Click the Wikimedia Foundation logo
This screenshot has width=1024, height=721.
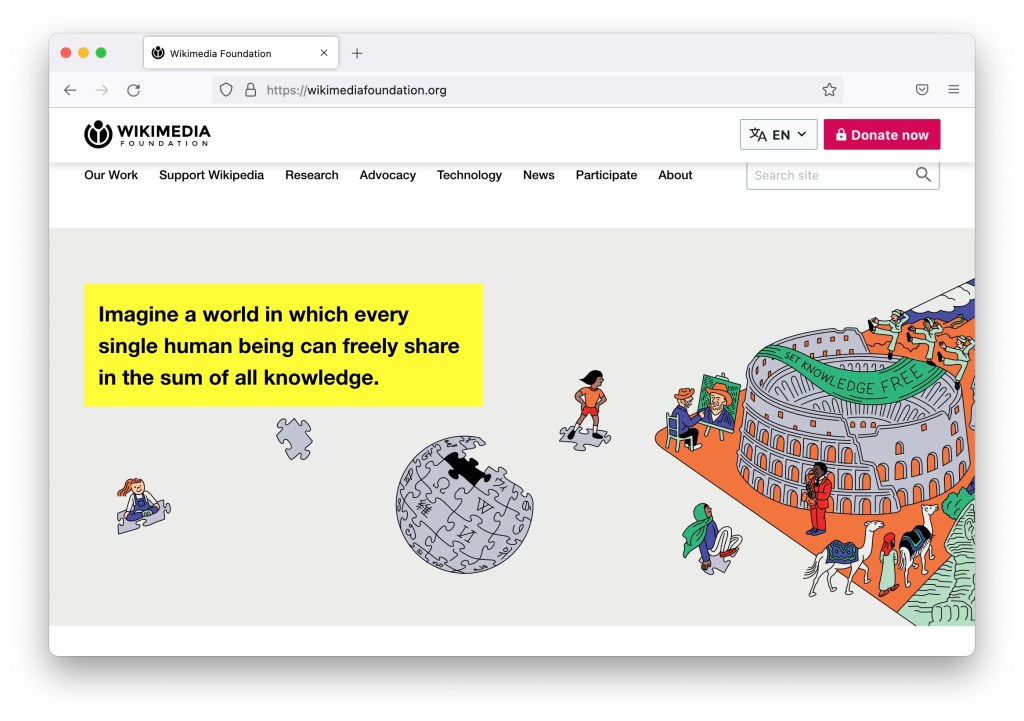[x=147, y=135]
